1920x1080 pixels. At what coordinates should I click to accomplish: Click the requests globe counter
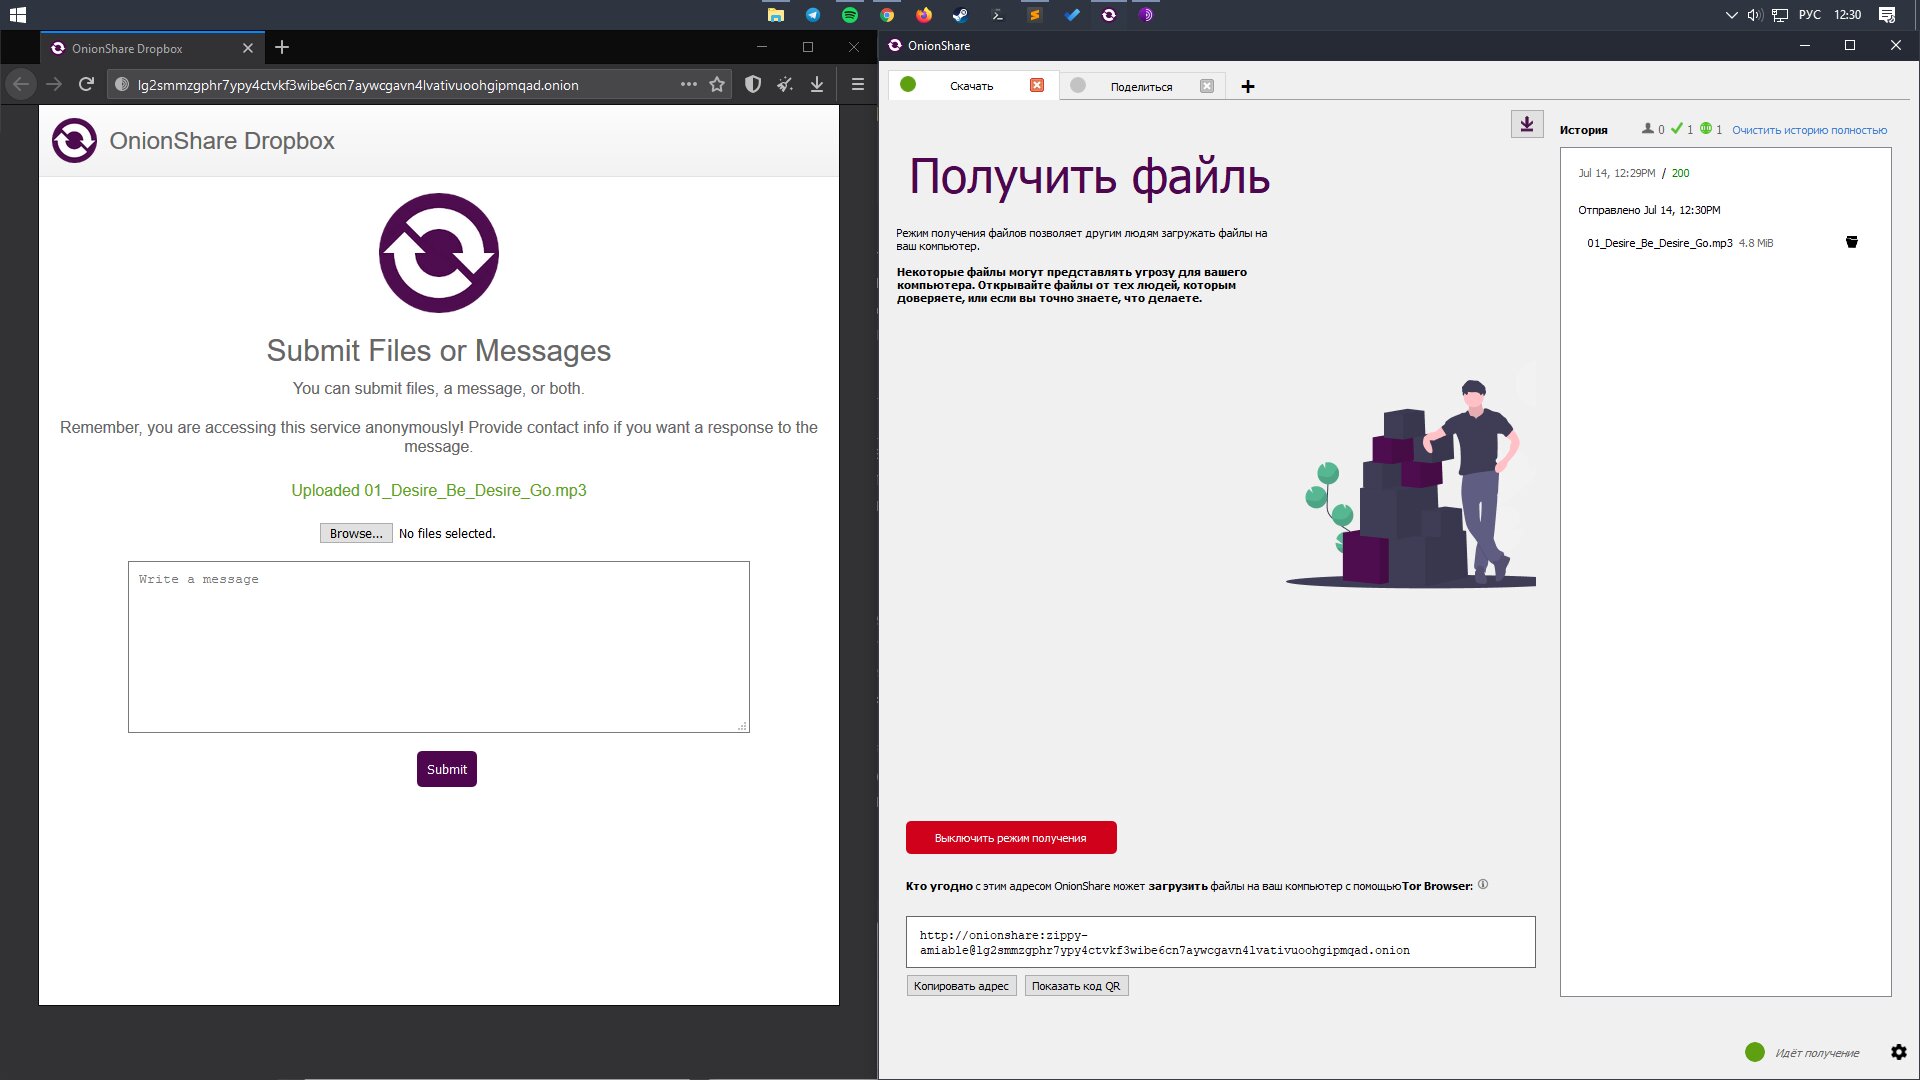[1711, 129]
